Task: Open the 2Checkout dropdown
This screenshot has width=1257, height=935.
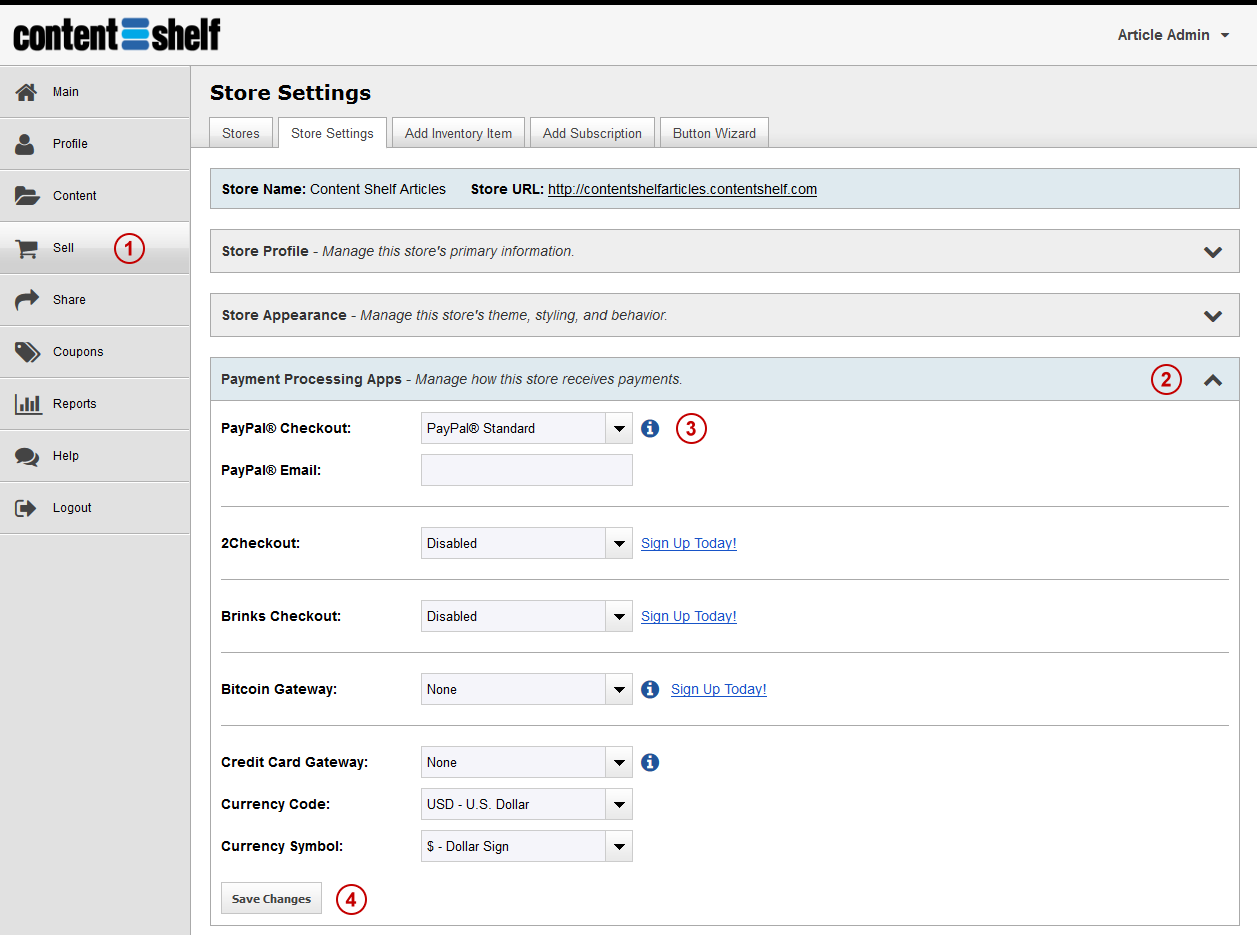Action: (527, 543)
